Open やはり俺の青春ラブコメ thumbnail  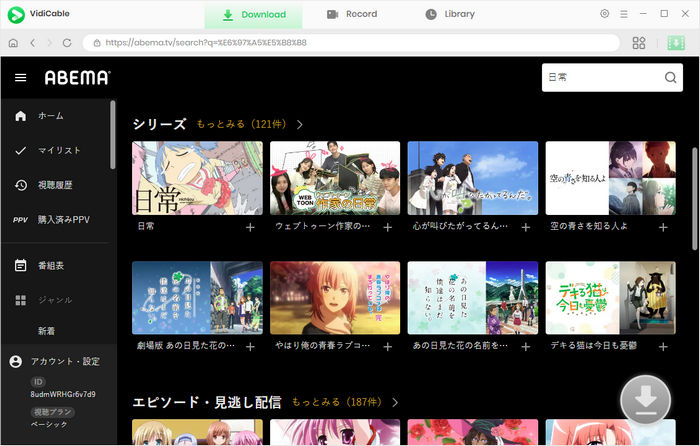335,298
